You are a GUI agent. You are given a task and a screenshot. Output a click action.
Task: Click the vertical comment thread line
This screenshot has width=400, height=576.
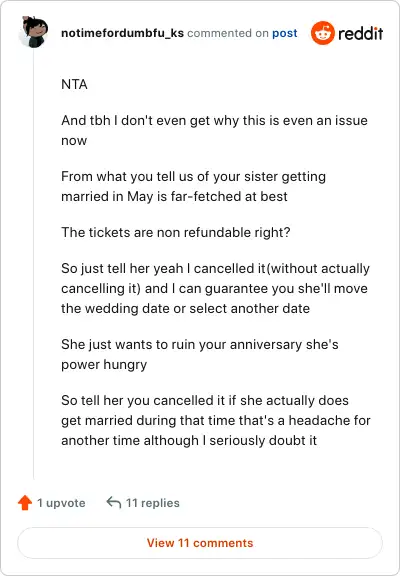tap(34, 264)
